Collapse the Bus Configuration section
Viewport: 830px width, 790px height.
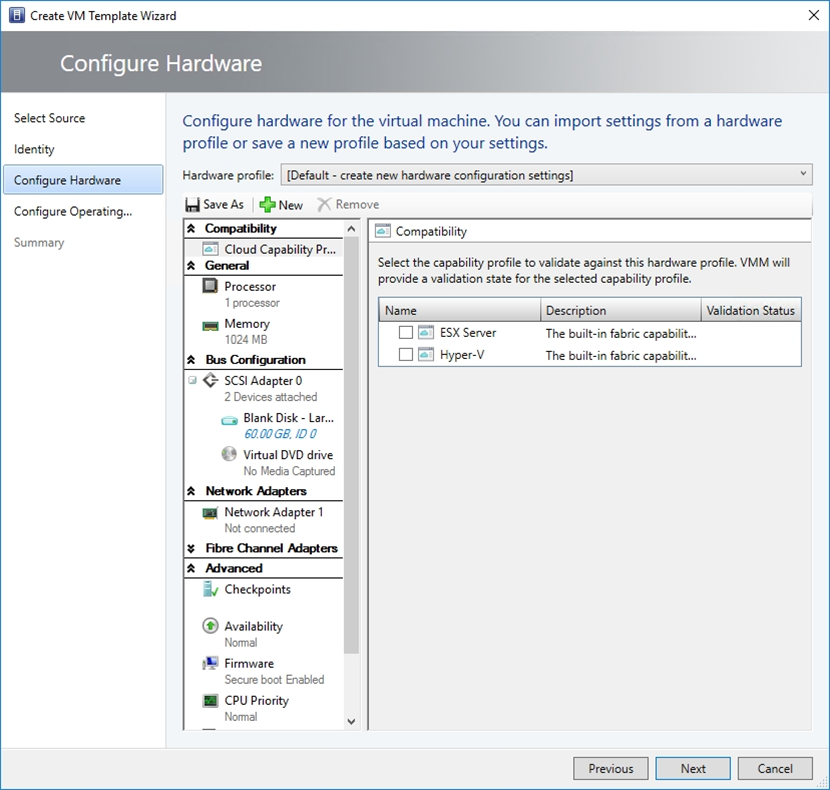192,360
